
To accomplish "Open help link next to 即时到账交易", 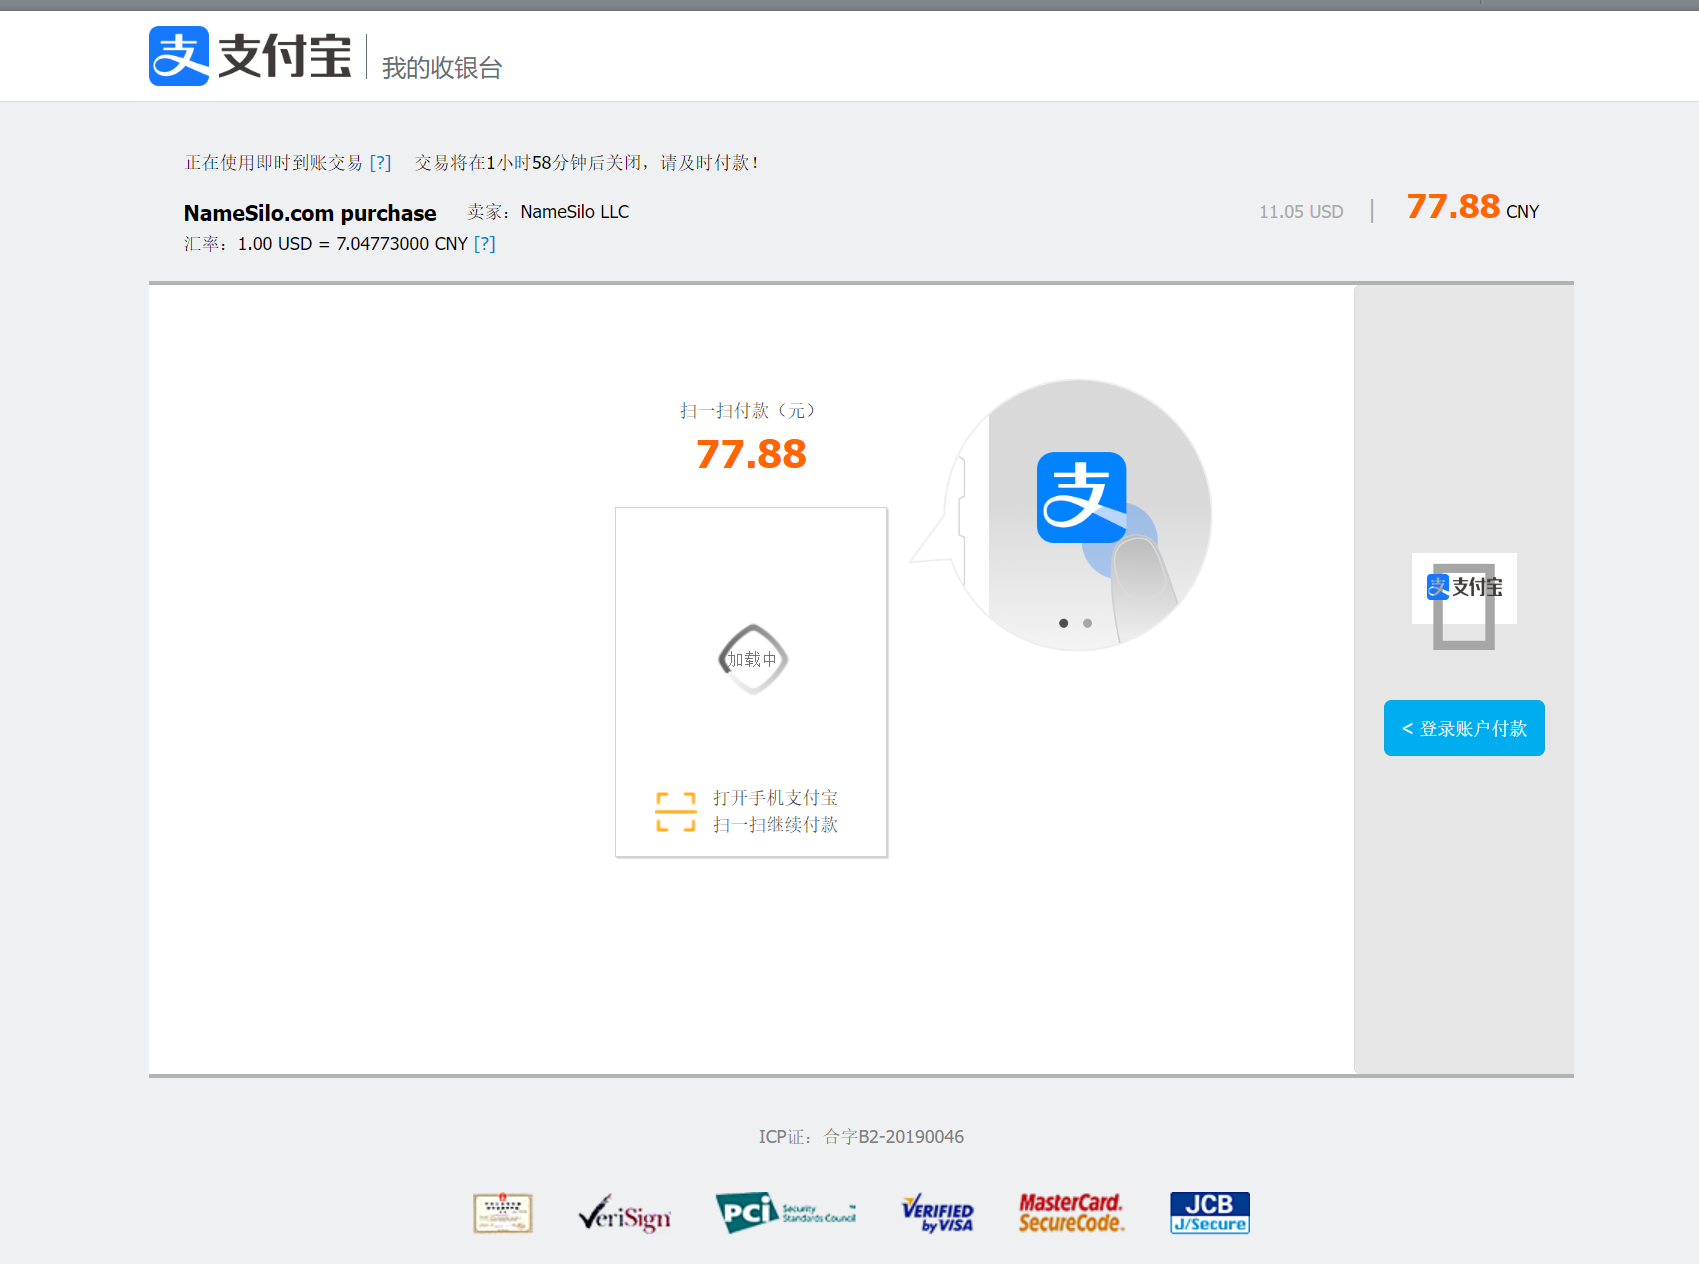I will tap(380, 163).
